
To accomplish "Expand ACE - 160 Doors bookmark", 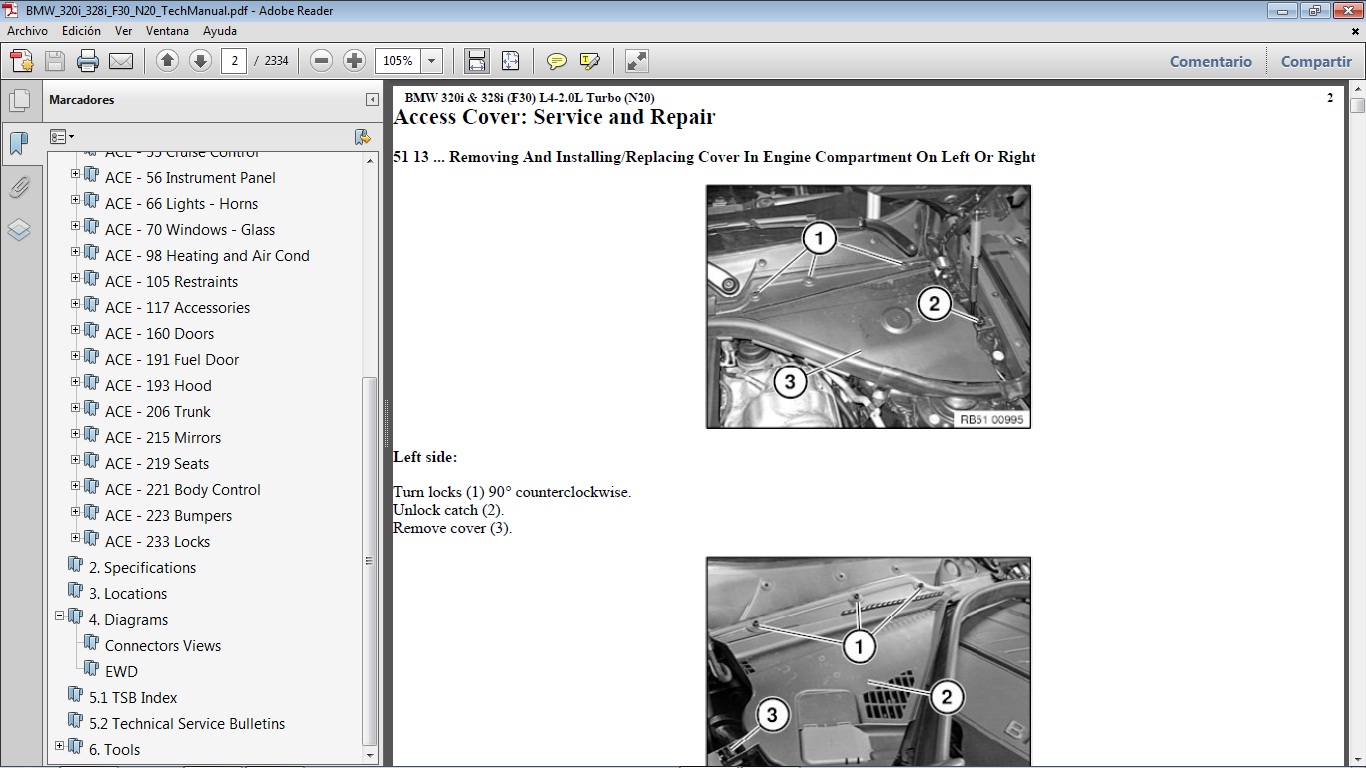I will (75, 330).
